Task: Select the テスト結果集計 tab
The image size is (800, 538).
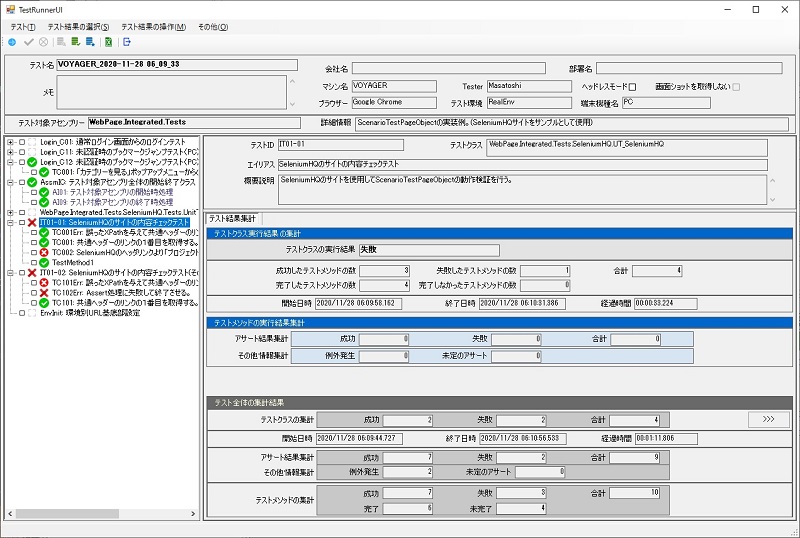Action: [232, 218]
